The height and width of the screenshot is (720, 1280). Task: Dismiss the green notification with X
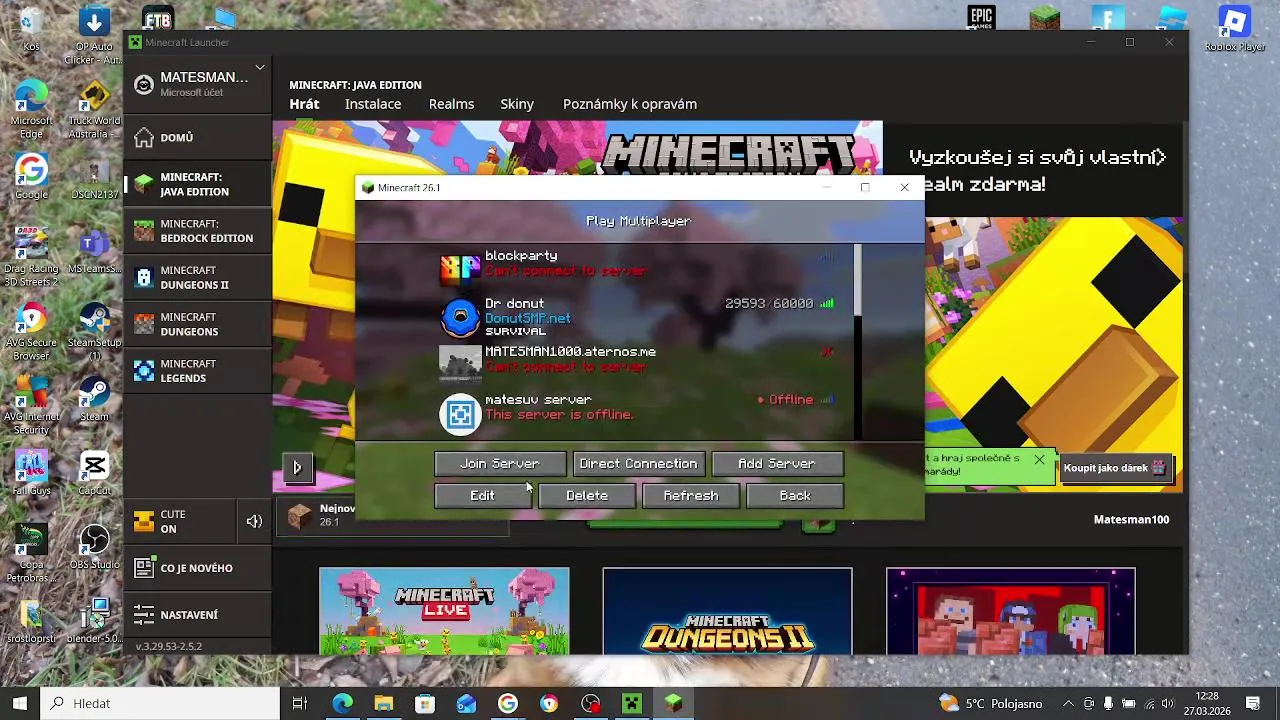coord(1039,460)
